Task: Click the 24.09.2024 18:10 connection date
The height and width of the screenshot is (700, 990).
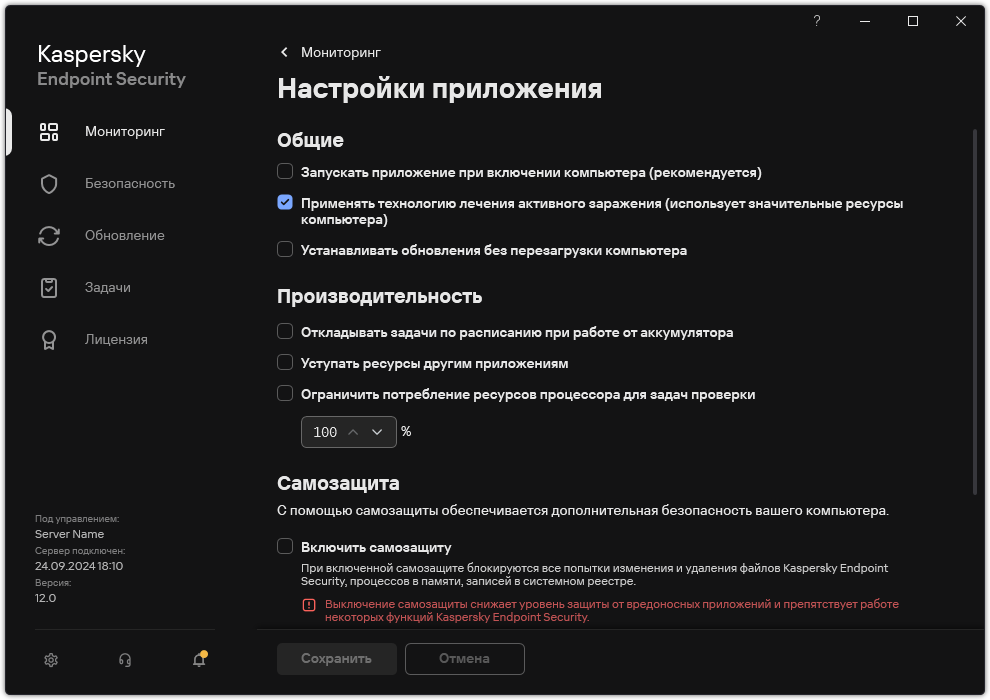Action: pyautogui.click(x=79, y=566)
